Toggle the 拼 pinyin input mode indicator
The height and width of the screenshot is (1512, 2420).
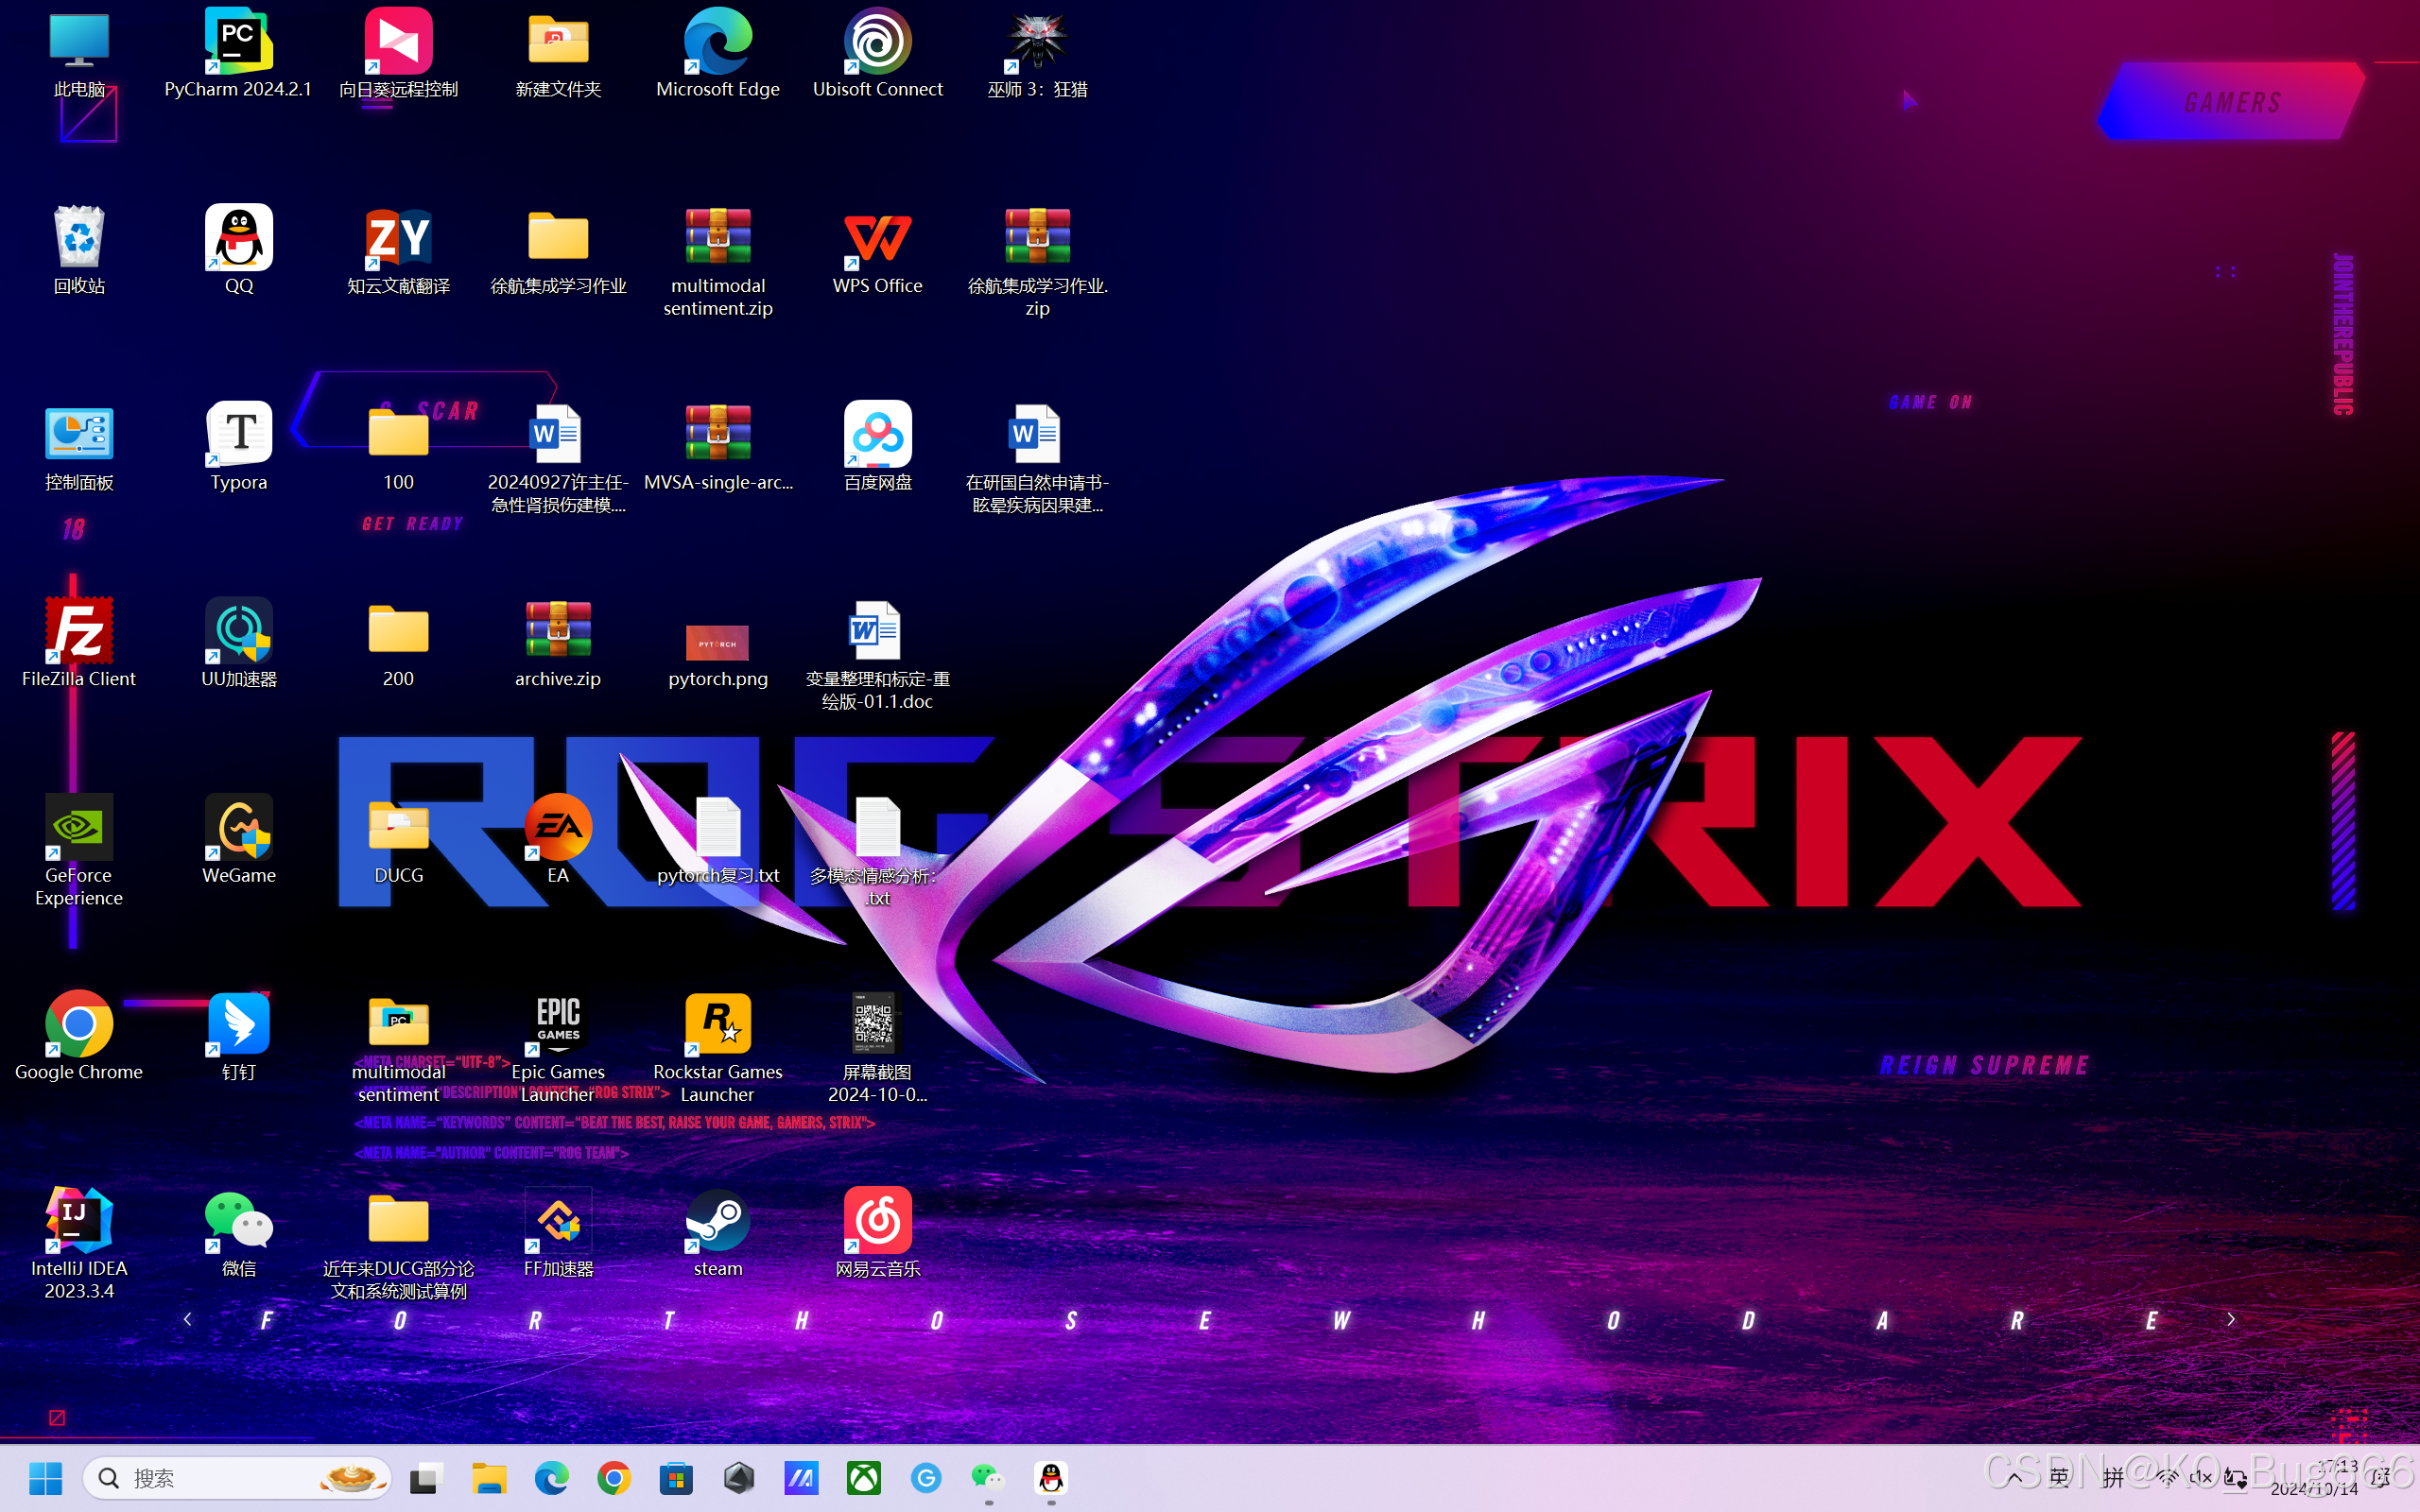(2112, 1478)
